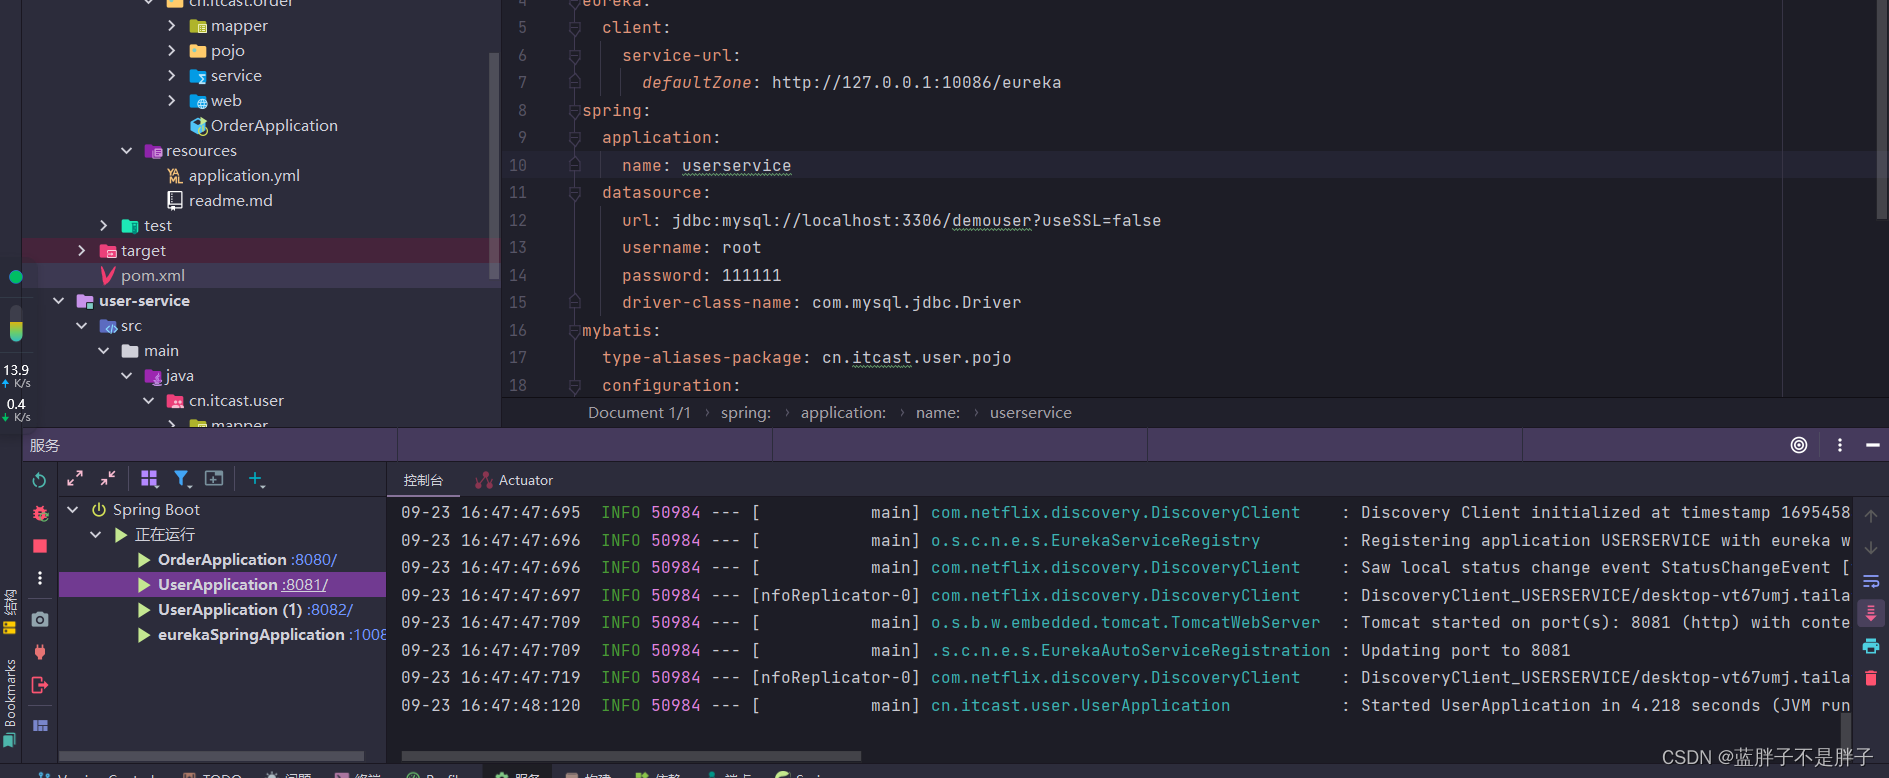The width and height of the screenshot is (1889, 778).
Task: Place cursor on the userservice name value
Action: click(736, 166)
